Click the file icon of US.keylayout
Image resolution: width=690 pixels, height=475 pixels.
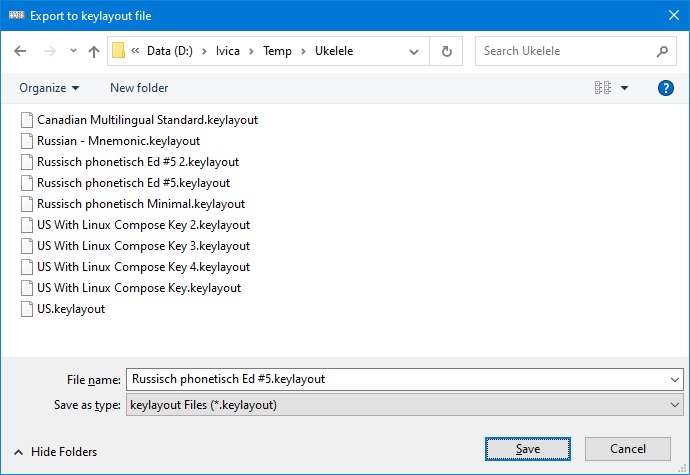[x=27, y=309]
